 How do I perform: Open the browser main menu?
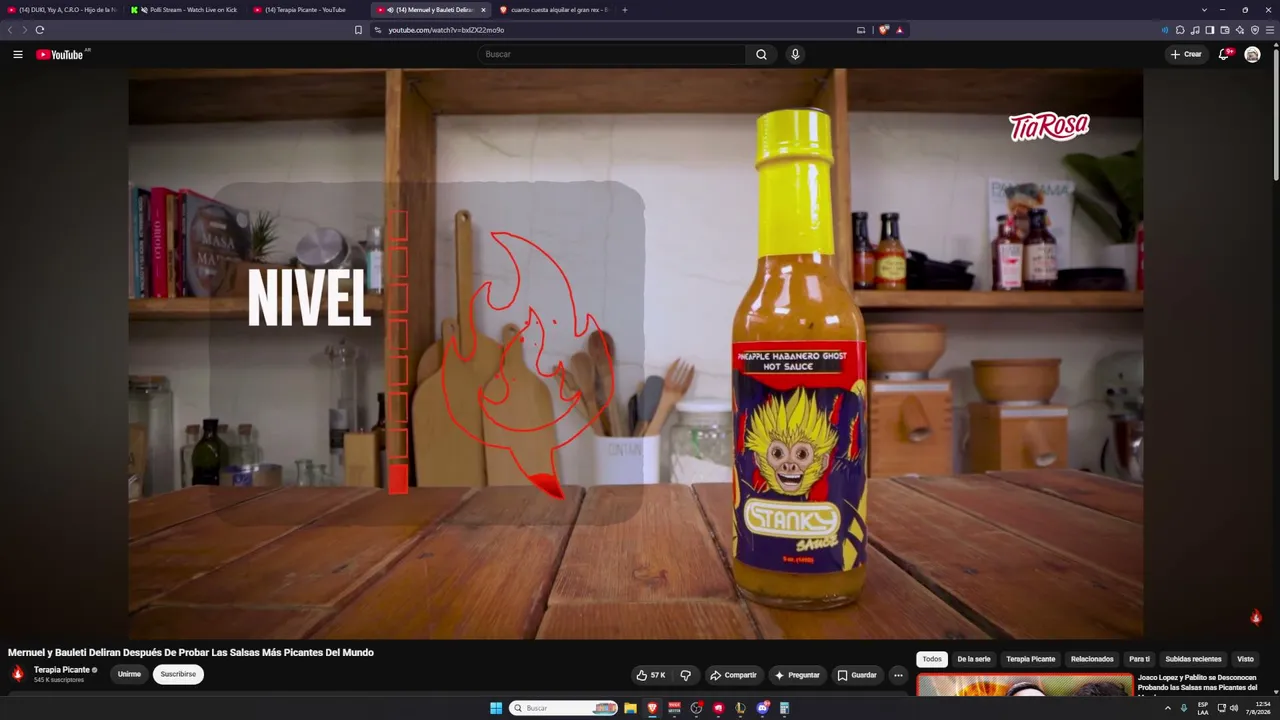click(1270, 30)
